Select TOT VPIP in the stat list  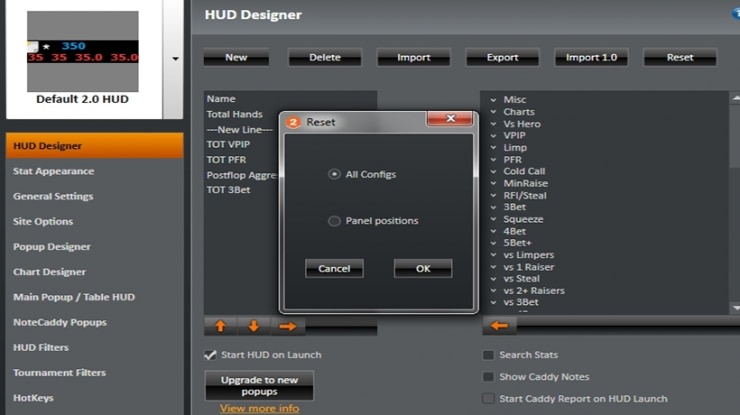(228, 144)
